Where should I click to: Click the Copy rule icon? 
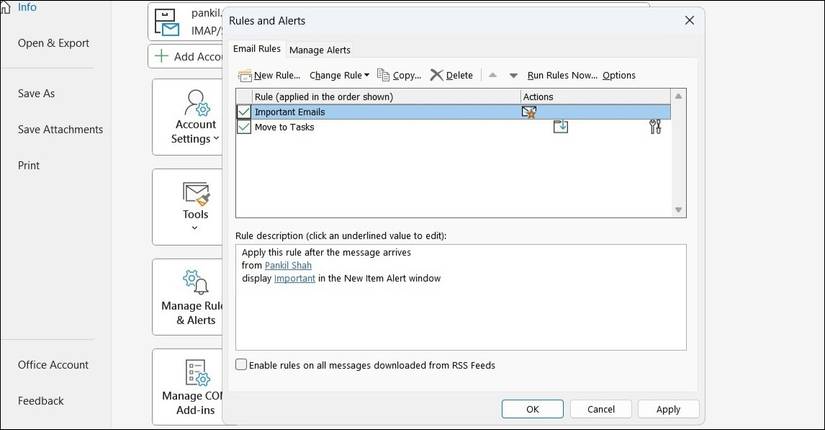(383, 75)
